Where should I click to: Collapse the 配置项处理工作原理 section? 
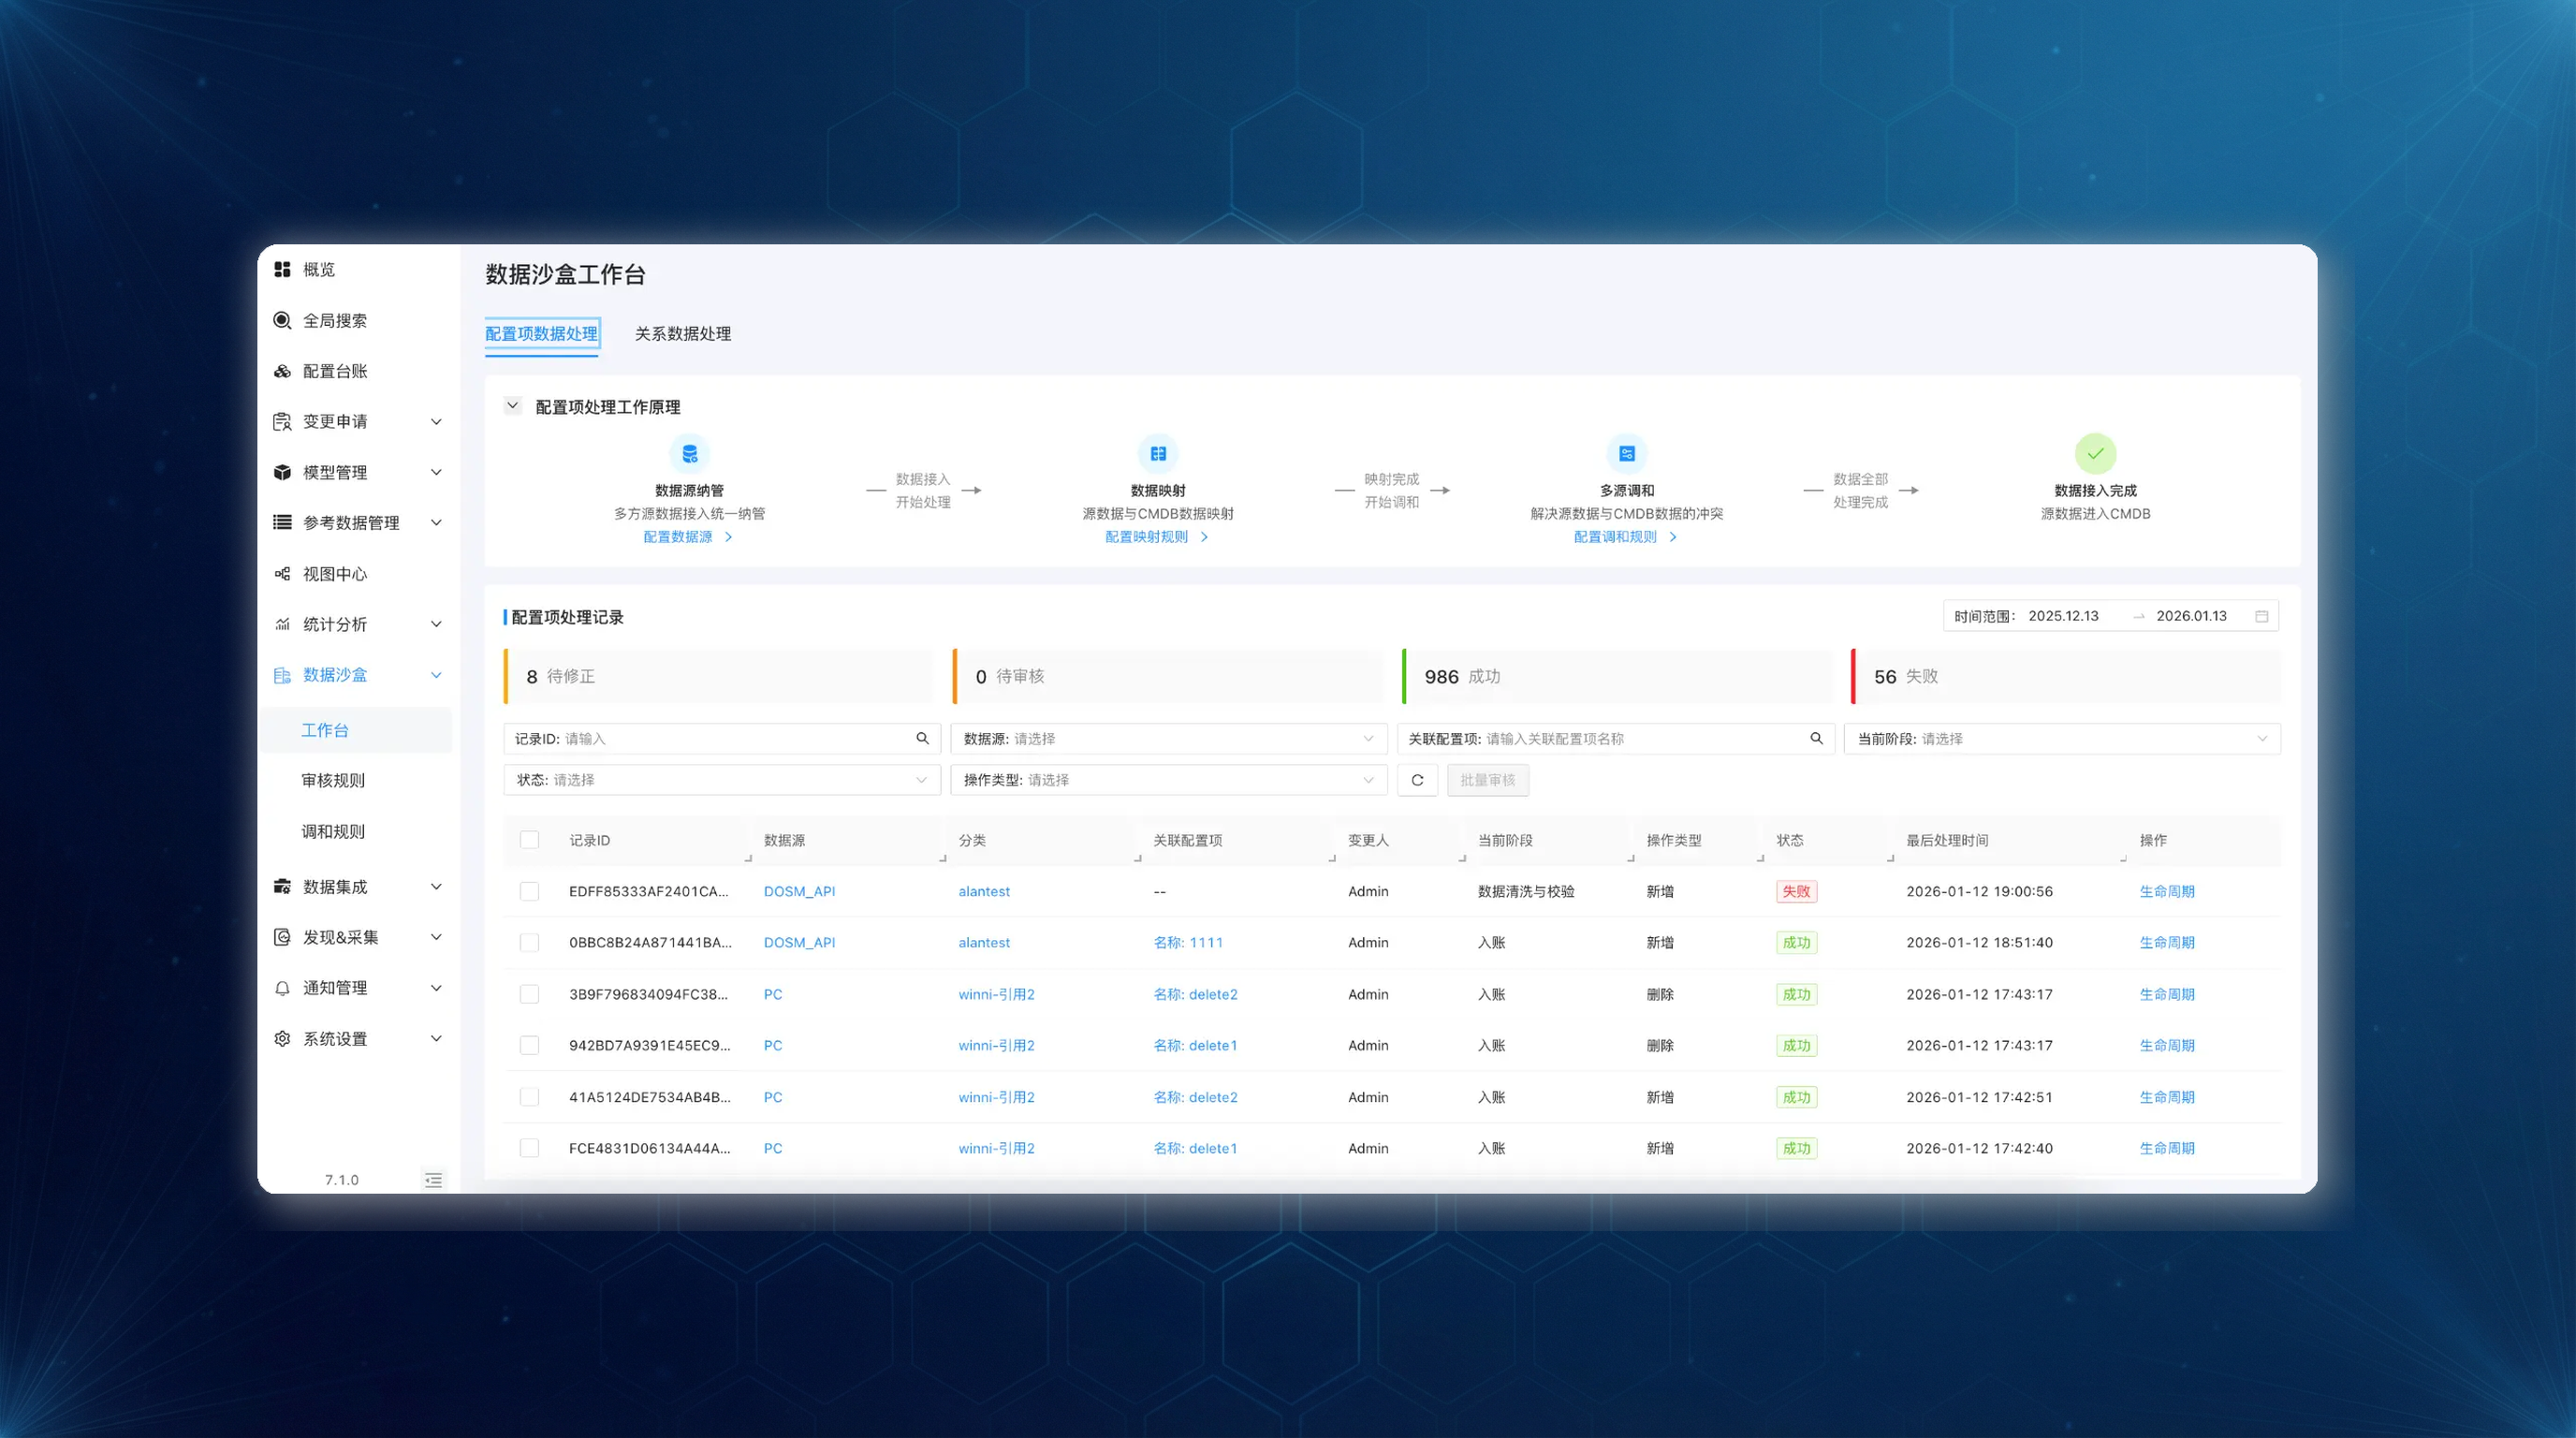point(513,406)
